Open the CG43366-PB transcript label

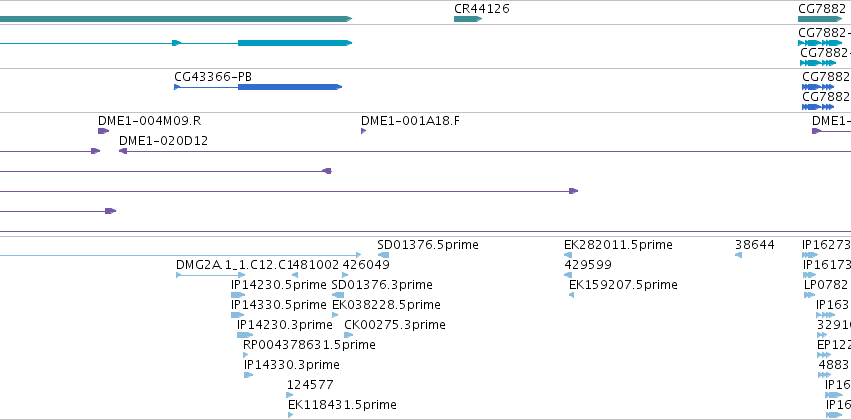click(213, 77)
